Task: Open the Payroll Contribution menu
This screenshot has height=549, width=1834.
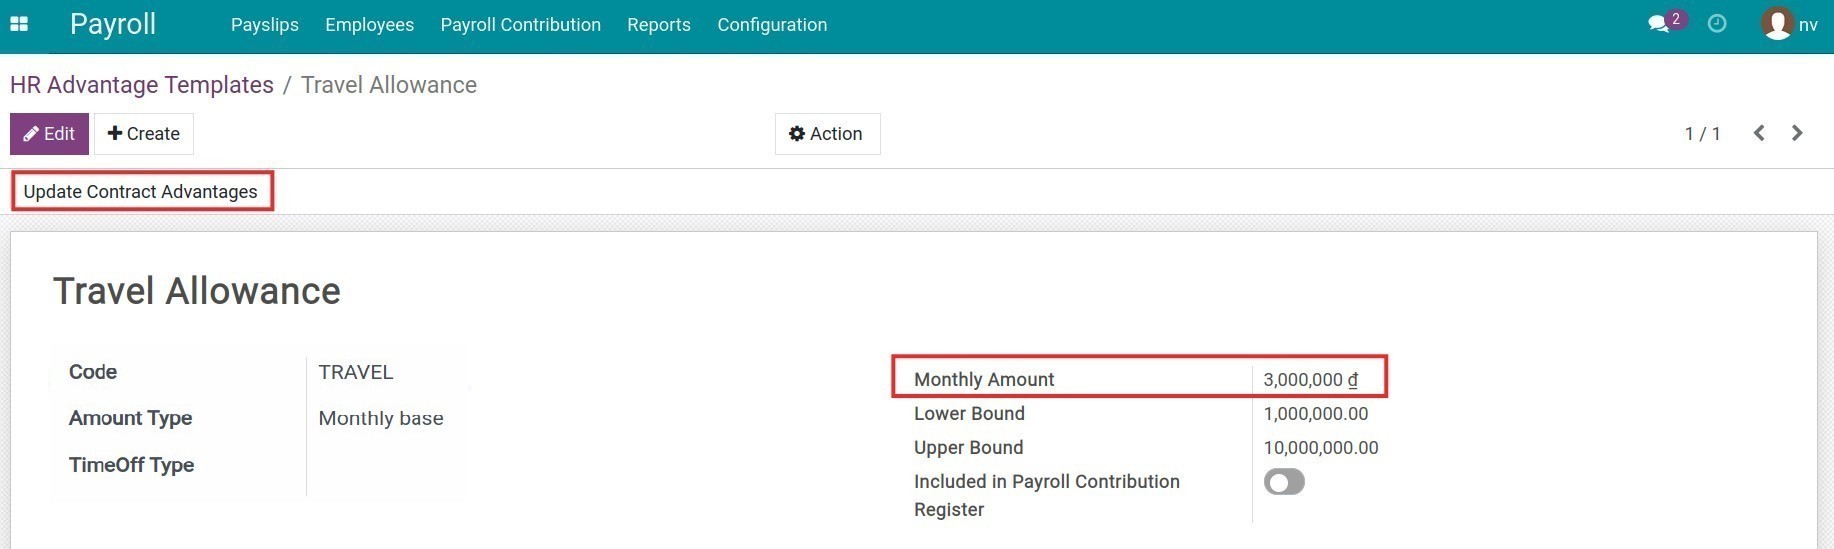Action: (x=521, y=25)
